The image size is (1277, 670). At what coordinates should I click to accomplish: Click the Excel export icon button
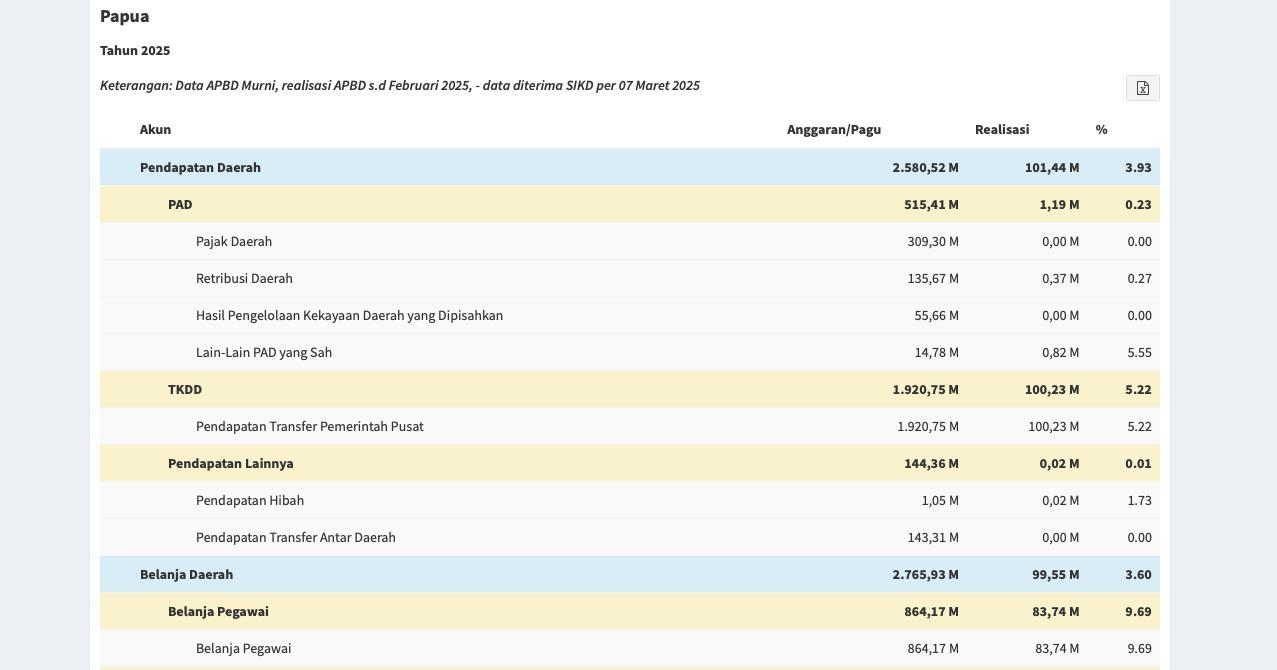(x=1142, y=88)
